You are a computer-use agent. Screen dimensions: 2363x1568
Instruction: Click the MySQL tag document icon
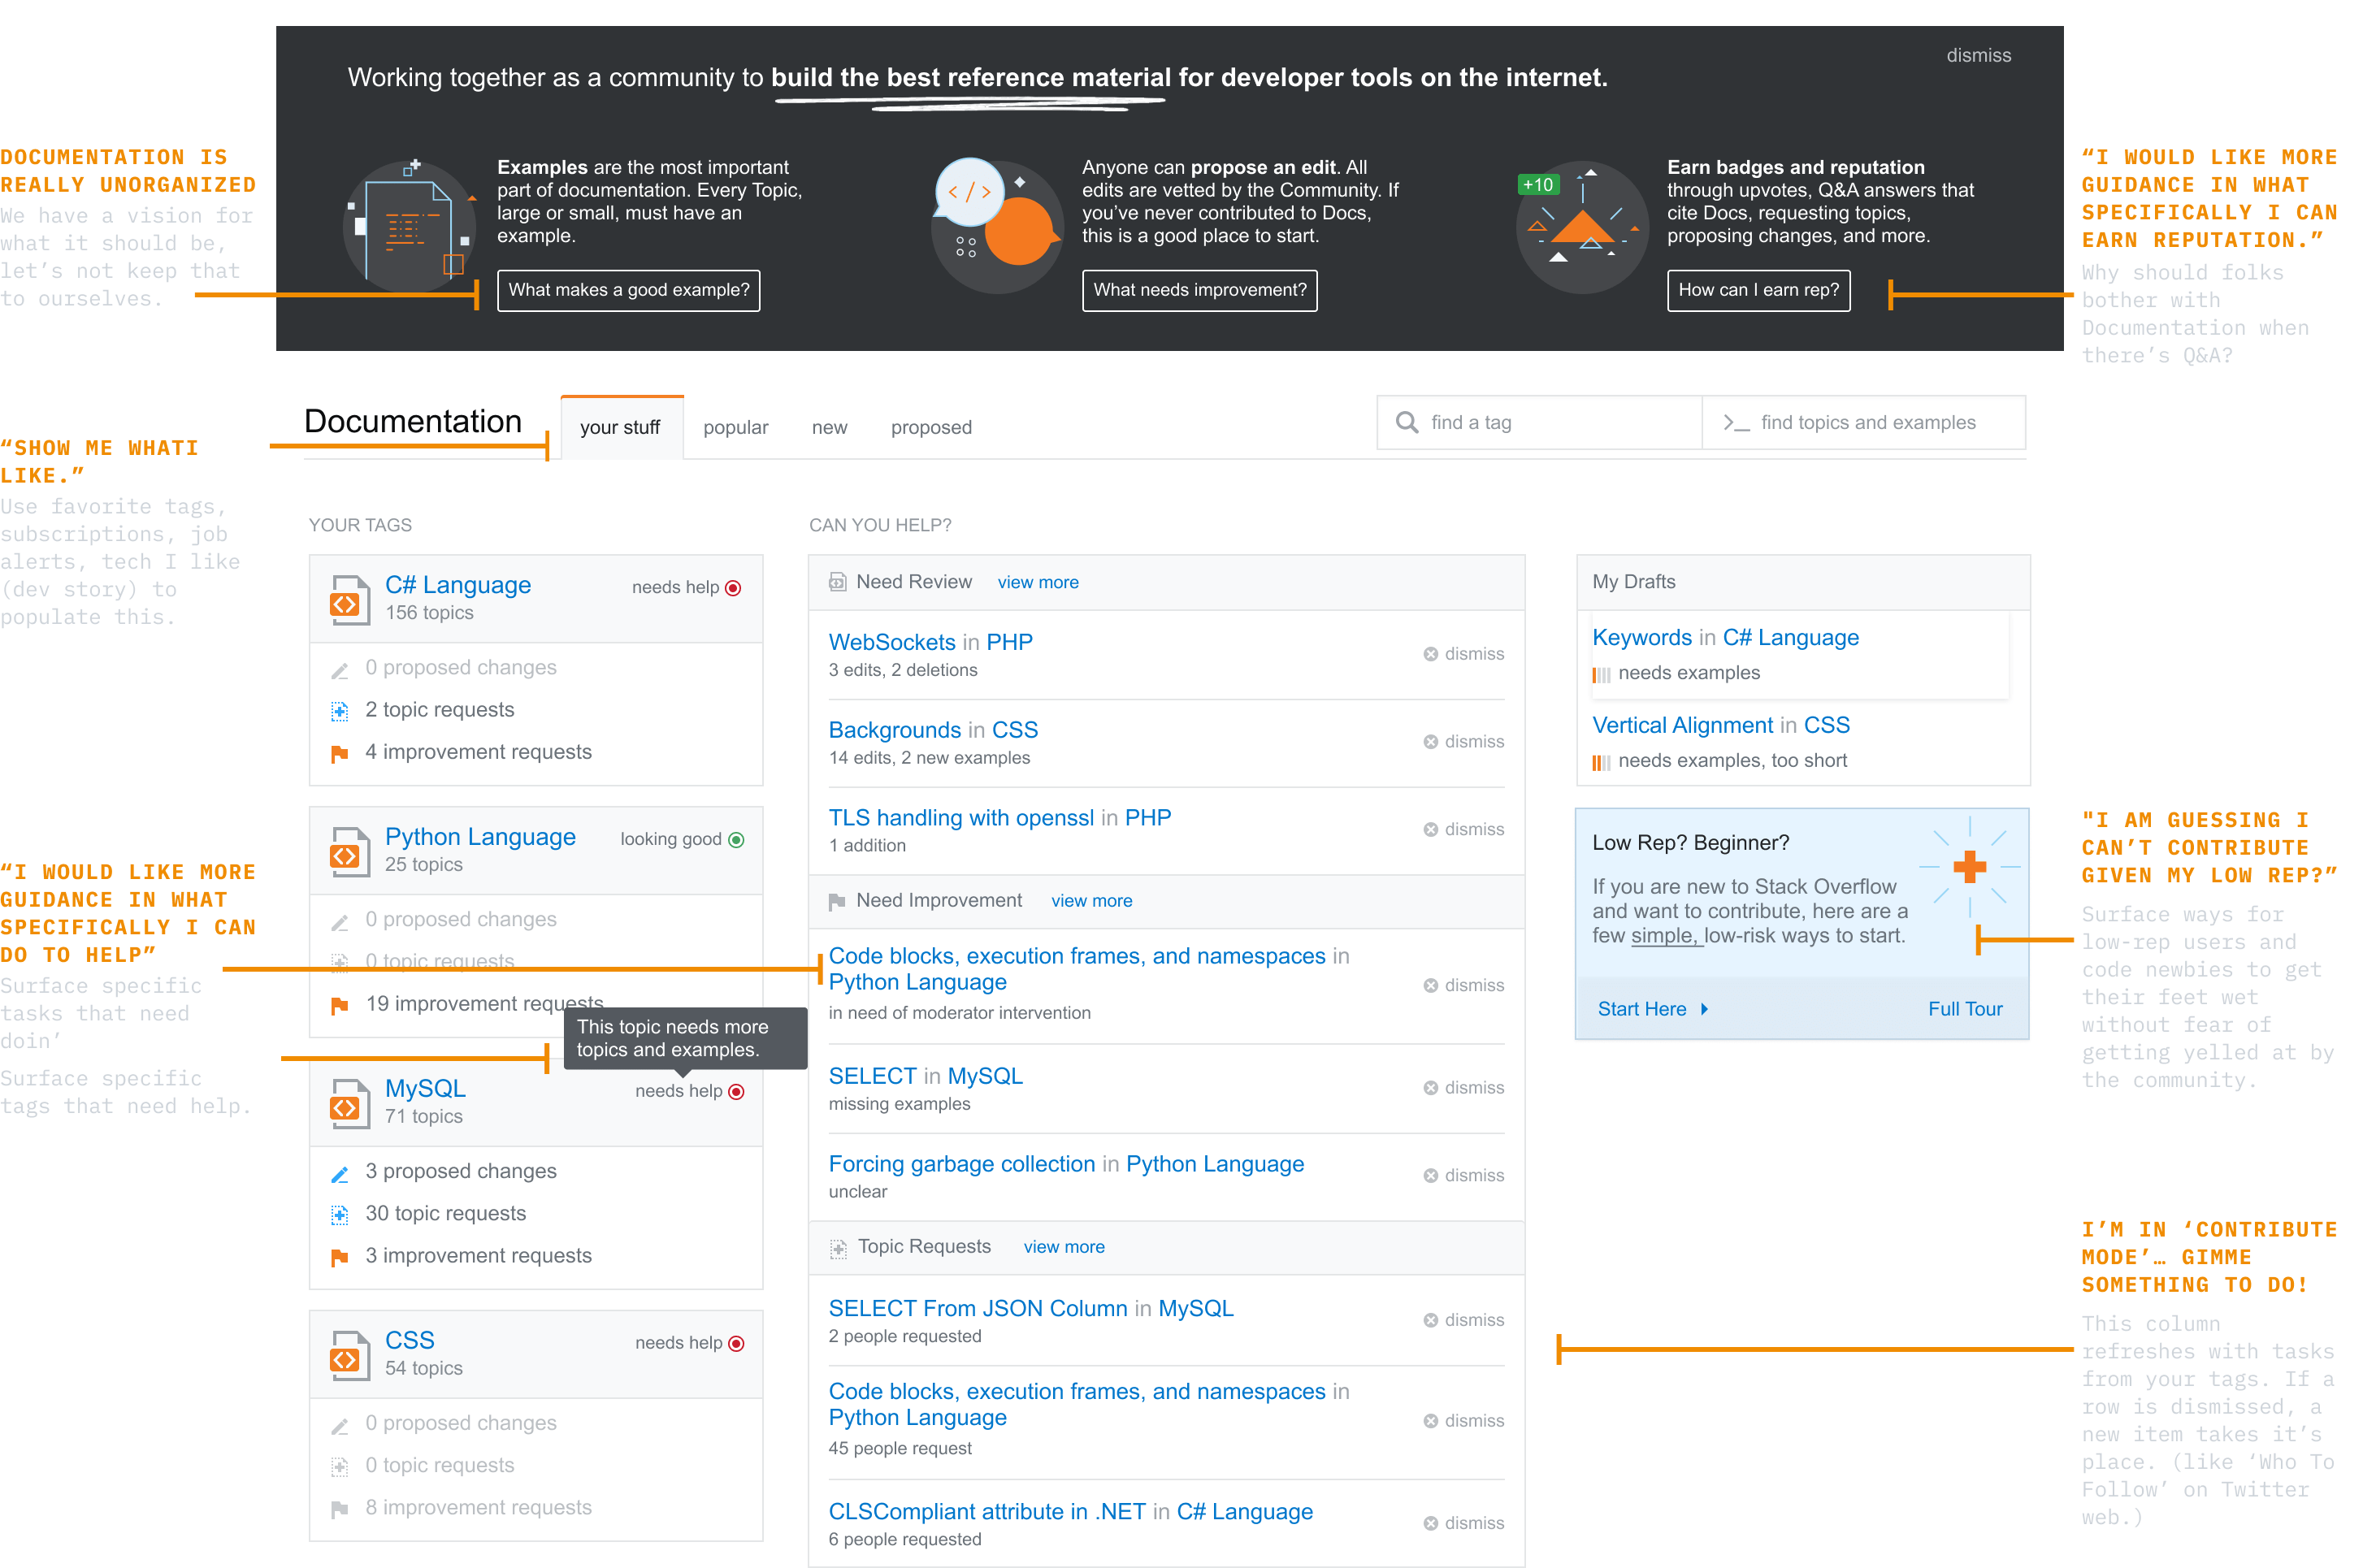[349, 1104]
